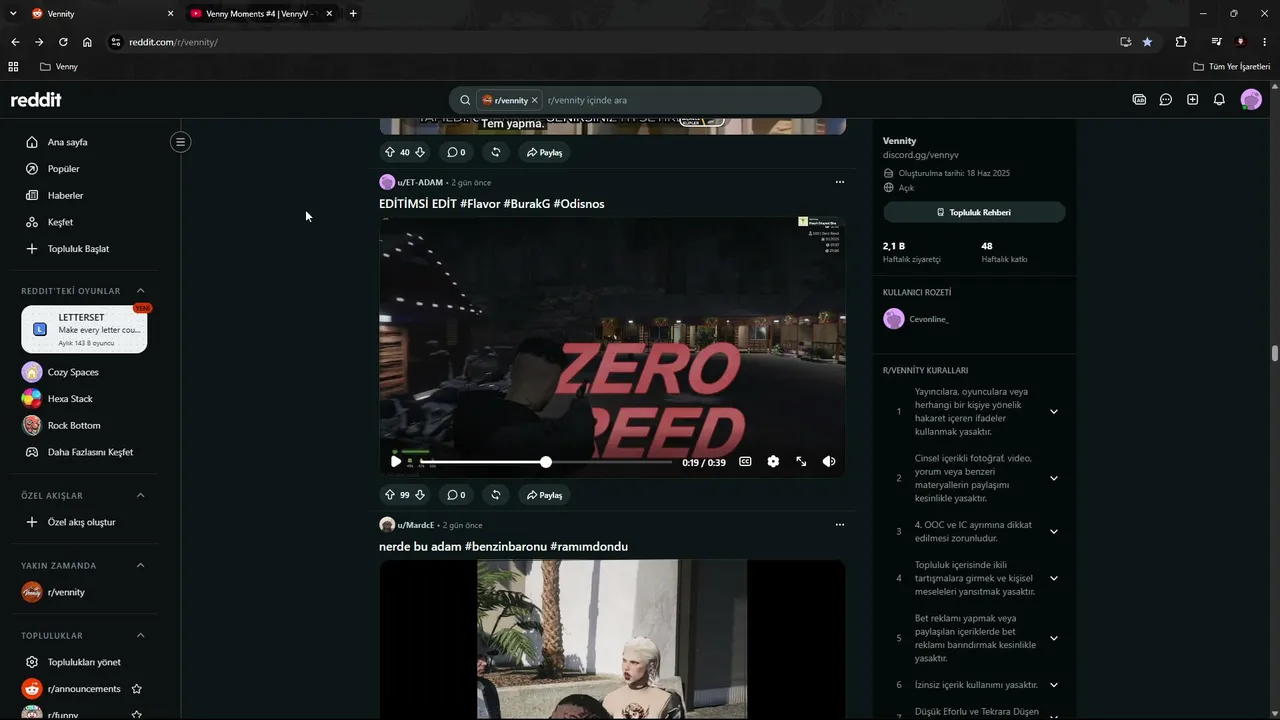Expand rule 5 about bet advertising
The width and height of the screenshot is (1280, 720).
pos(1054,638)
